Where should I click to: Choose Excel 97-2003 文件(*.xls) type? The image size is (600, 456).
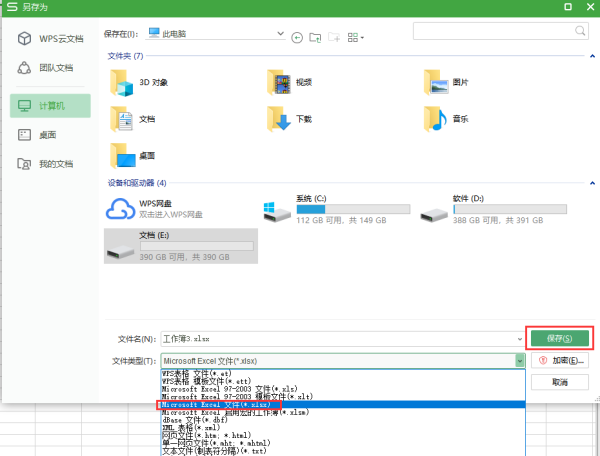point(343,389)
